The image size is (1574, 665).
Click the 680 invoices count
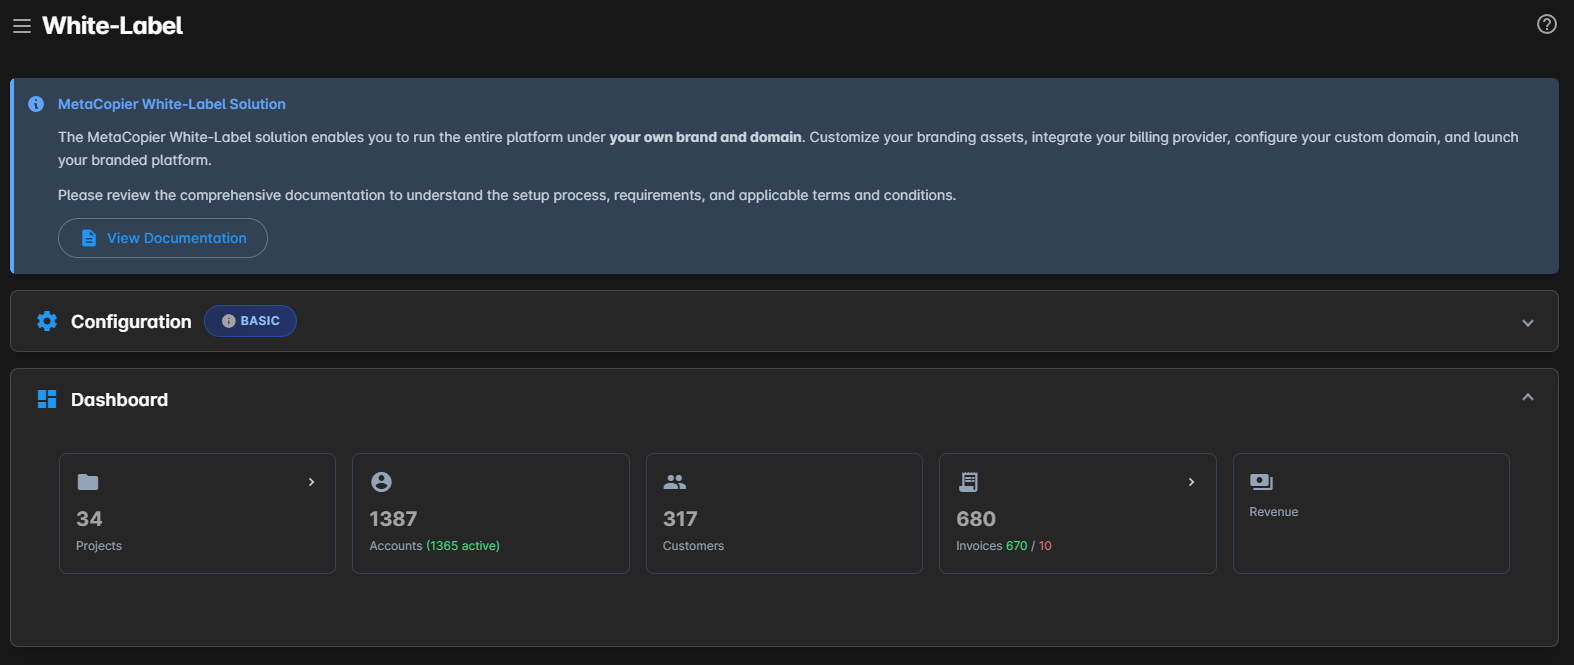point(976,519)
